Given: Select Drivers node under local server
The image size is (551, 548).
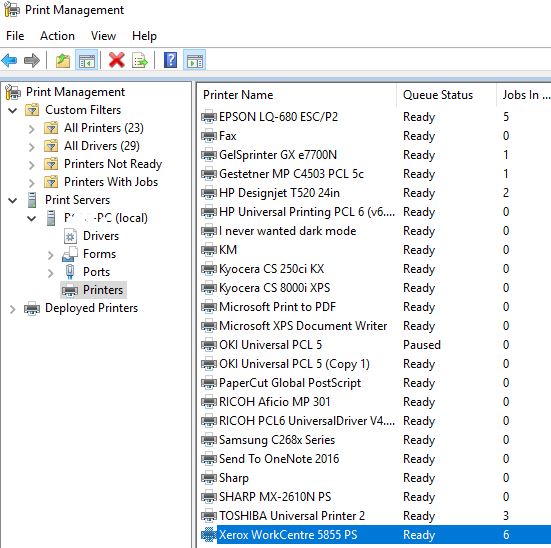Looking at the screenshot, I should click(x=101, y=236).
